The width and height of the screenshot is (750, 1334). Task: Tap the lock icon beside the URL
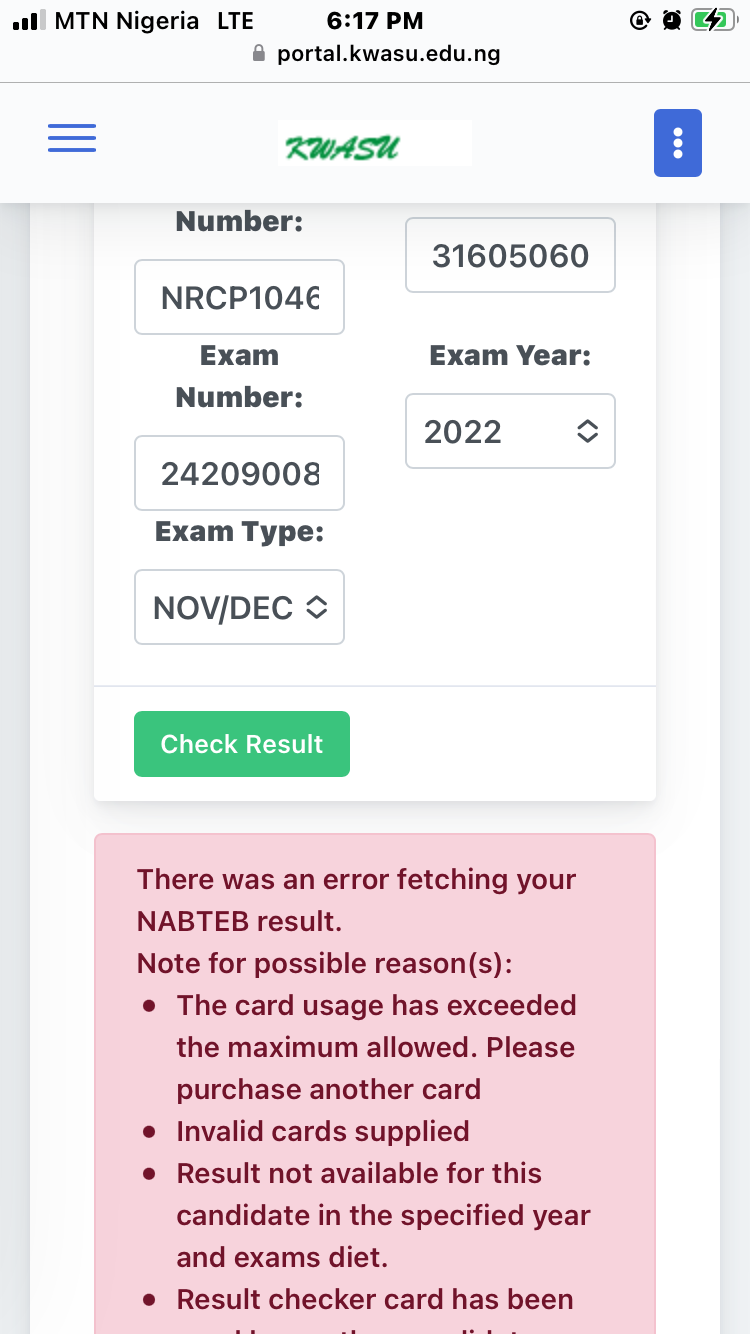click(x=260, y=54)
